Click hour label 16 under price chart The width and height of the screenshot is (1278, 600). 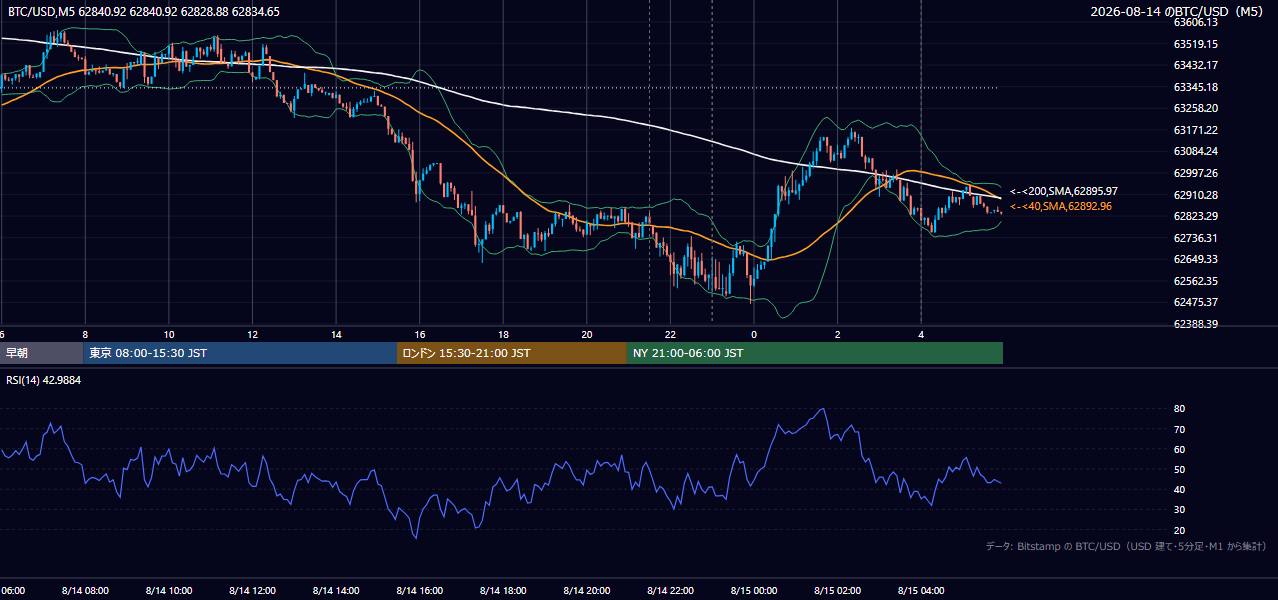(x=420, y=335)
